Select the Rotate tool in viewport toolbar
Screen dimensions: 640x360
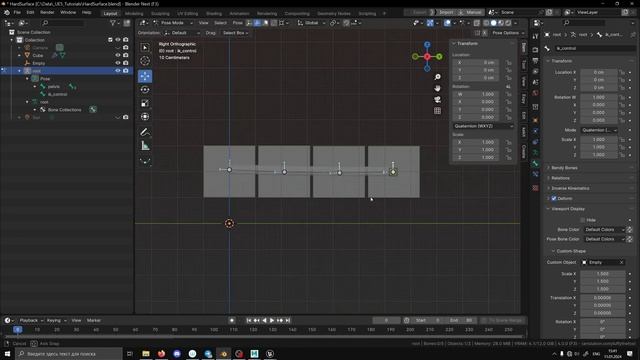(x=145, y=89)
